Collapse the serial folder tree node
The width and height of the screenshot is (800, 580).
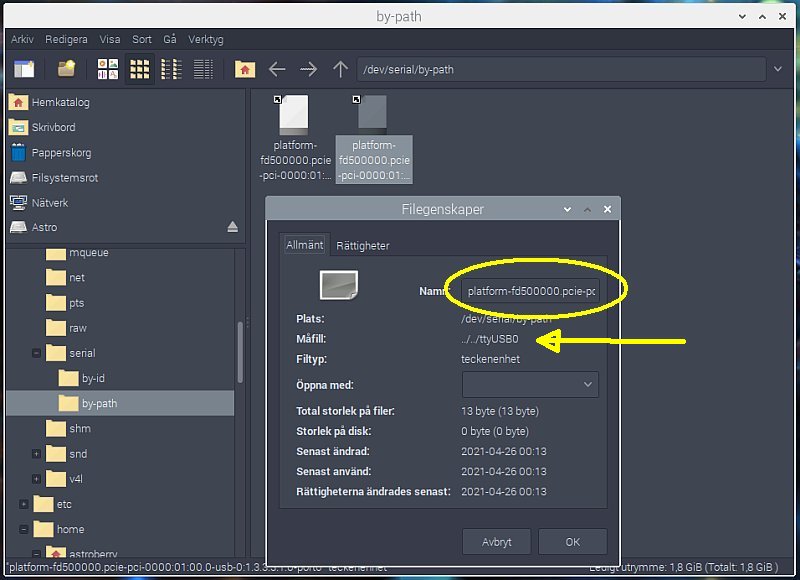[x=36, y=353]
